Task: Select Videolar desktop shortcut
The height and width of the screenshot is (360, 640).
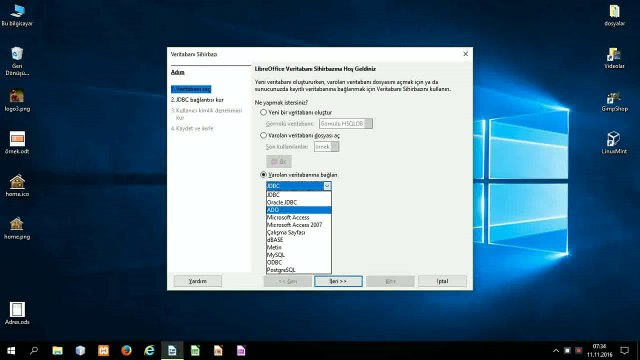Action: point(614,58)
